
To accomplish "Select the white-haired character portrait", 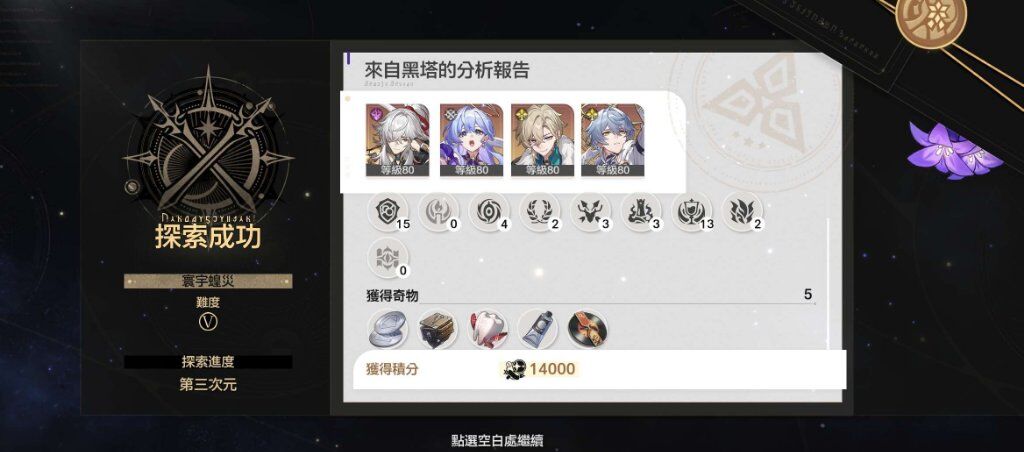I will coord(398,140).
